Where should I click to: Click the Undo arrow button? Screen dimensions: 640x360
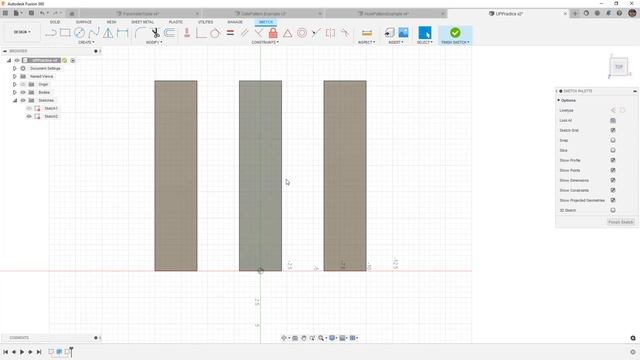click(x=42, y=13)
